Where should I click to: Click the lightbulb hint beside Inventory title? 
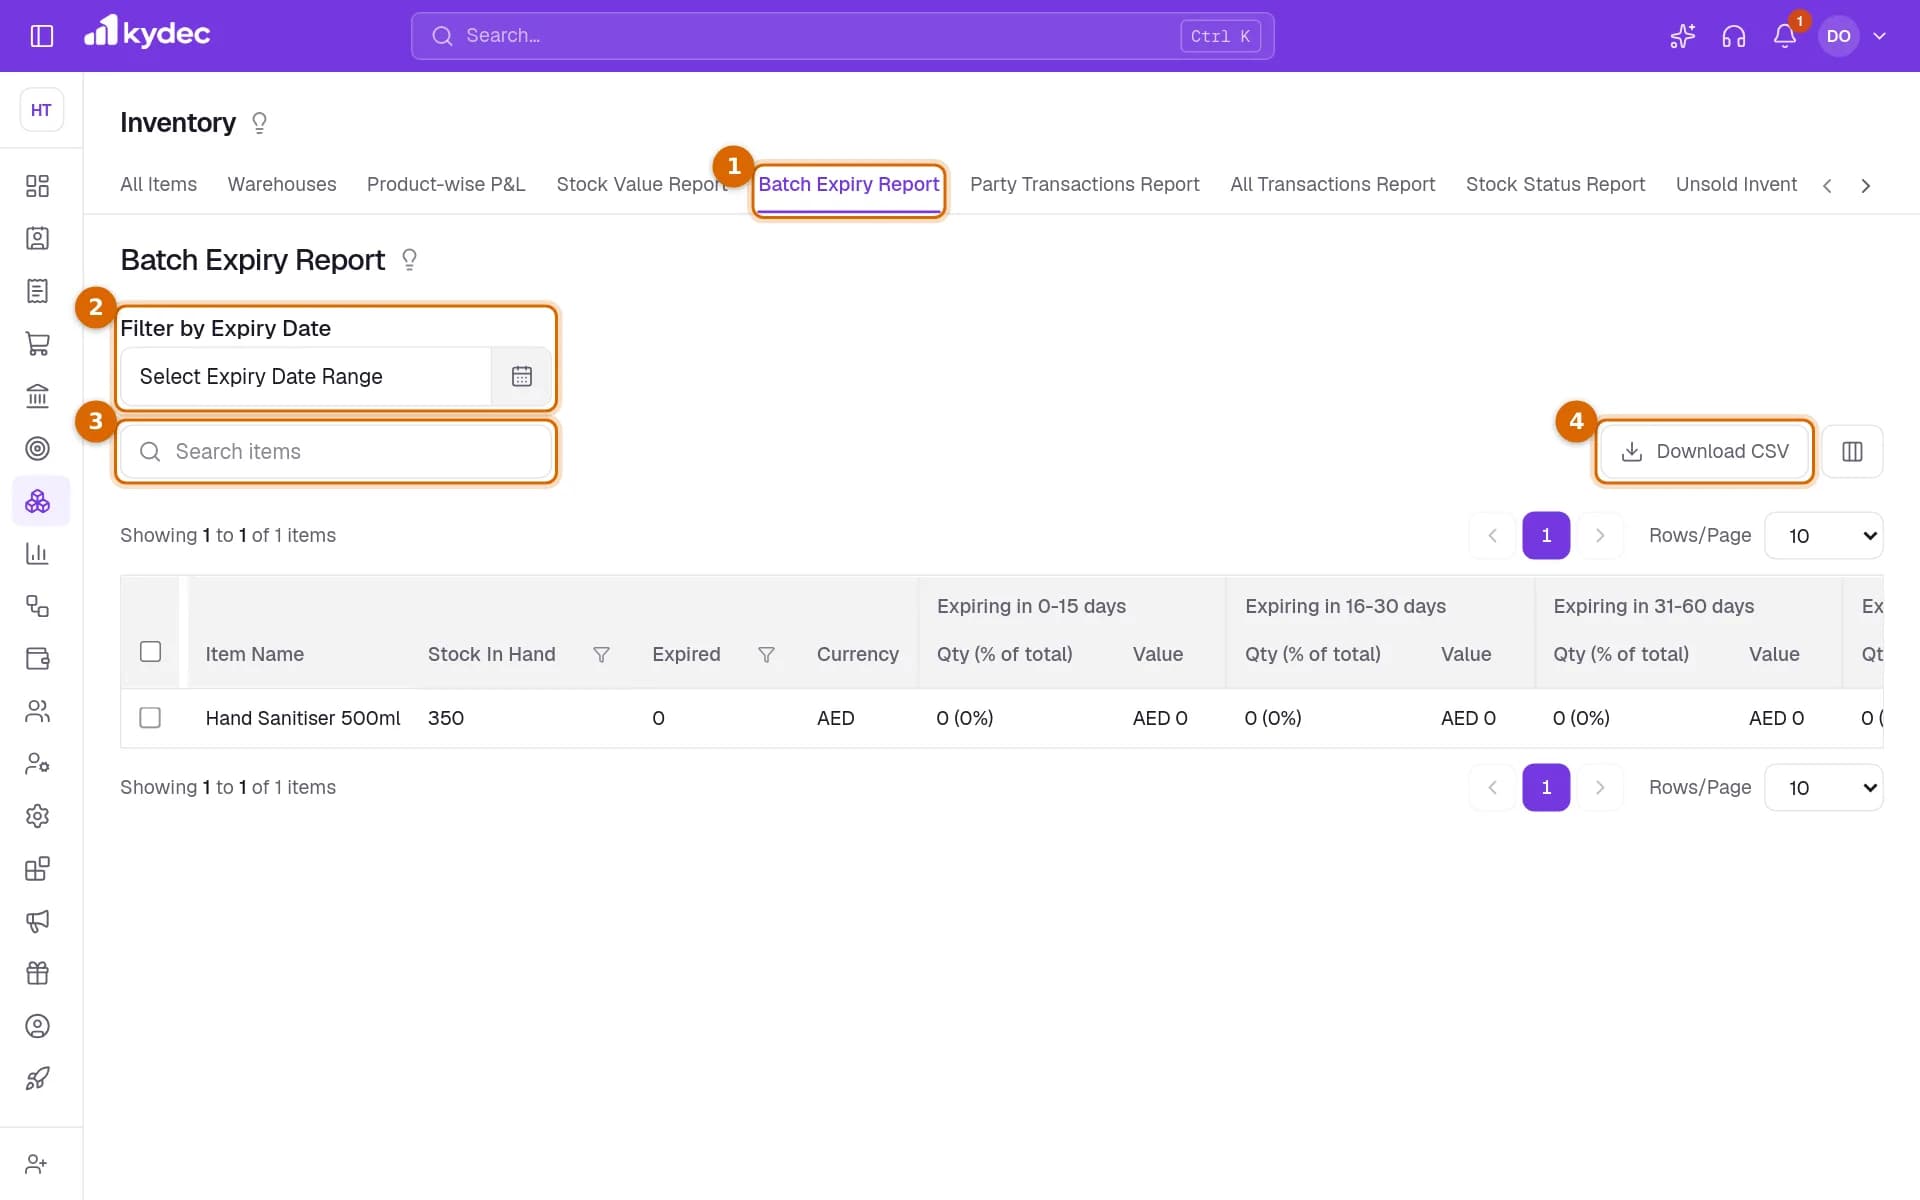[259, 123]
